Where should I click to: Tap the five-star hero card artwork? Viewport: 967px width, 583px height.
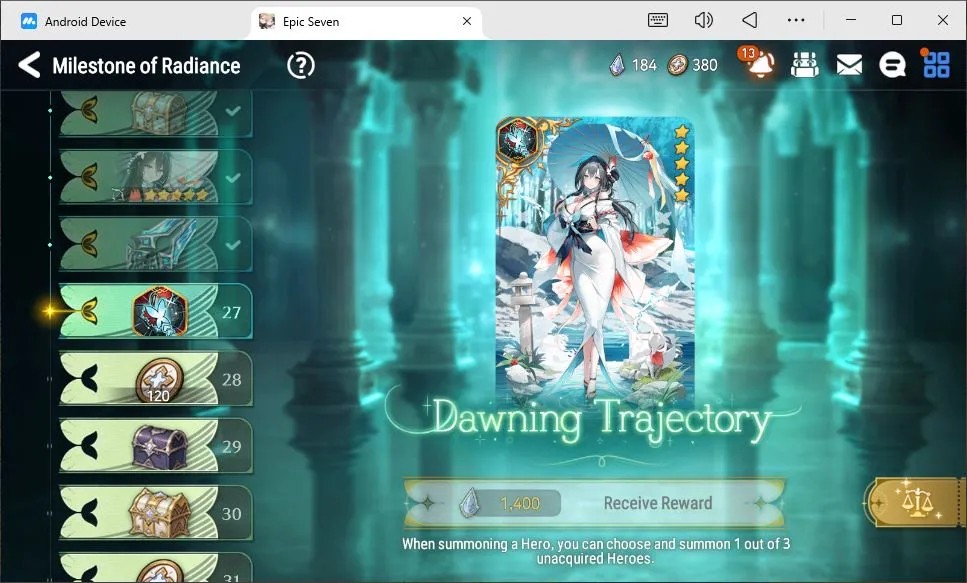click(596, 259)
